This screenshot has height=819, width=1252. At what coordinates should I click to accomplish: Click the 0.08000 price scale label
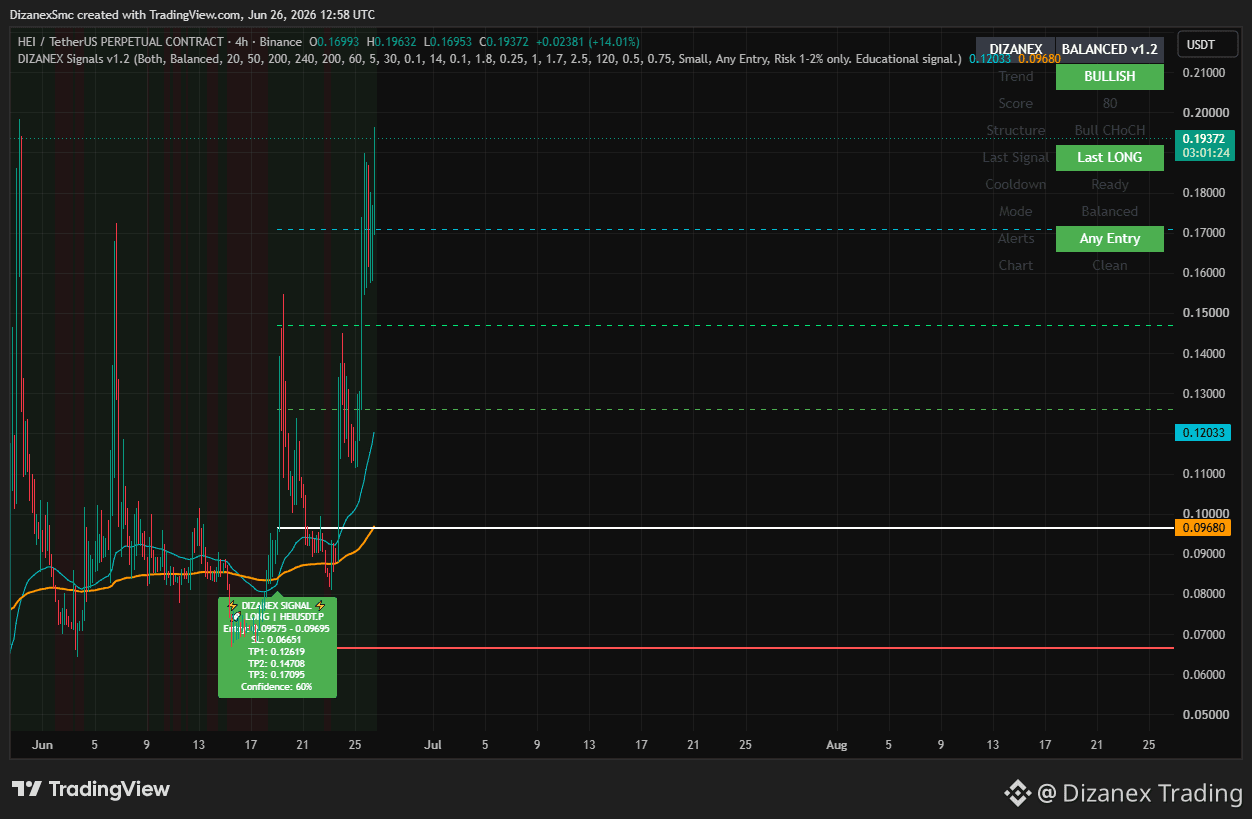pos(1202,594)
